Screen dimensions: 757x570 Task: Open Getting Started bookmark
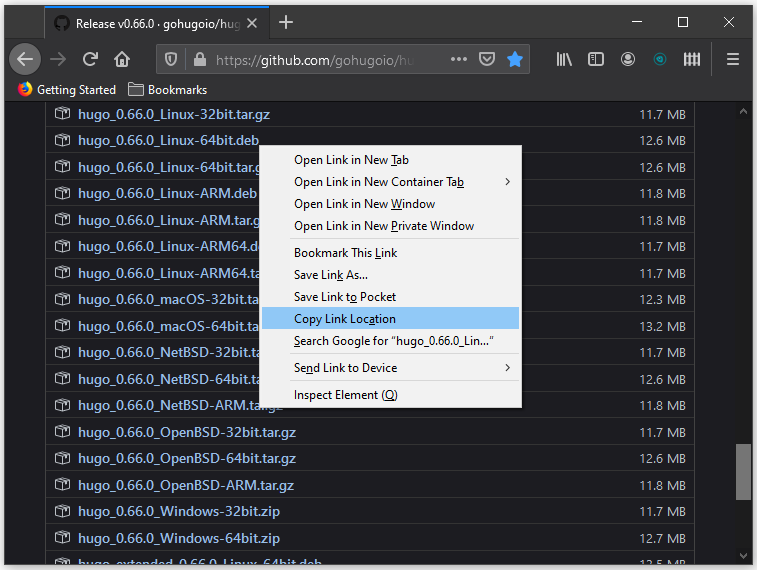pyautogui.click(x=67, y=90)
